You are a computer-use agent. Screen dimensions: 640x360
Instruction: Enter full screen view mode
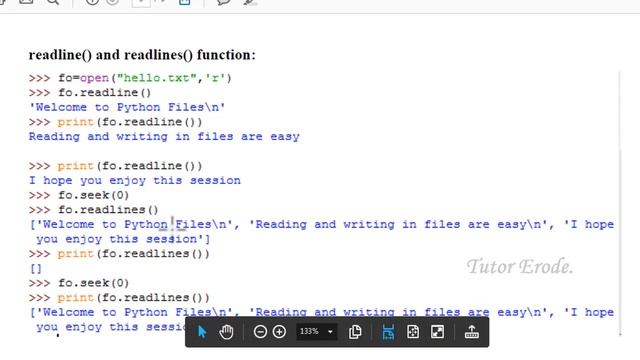pyautogui.click(x=438, y=332)
